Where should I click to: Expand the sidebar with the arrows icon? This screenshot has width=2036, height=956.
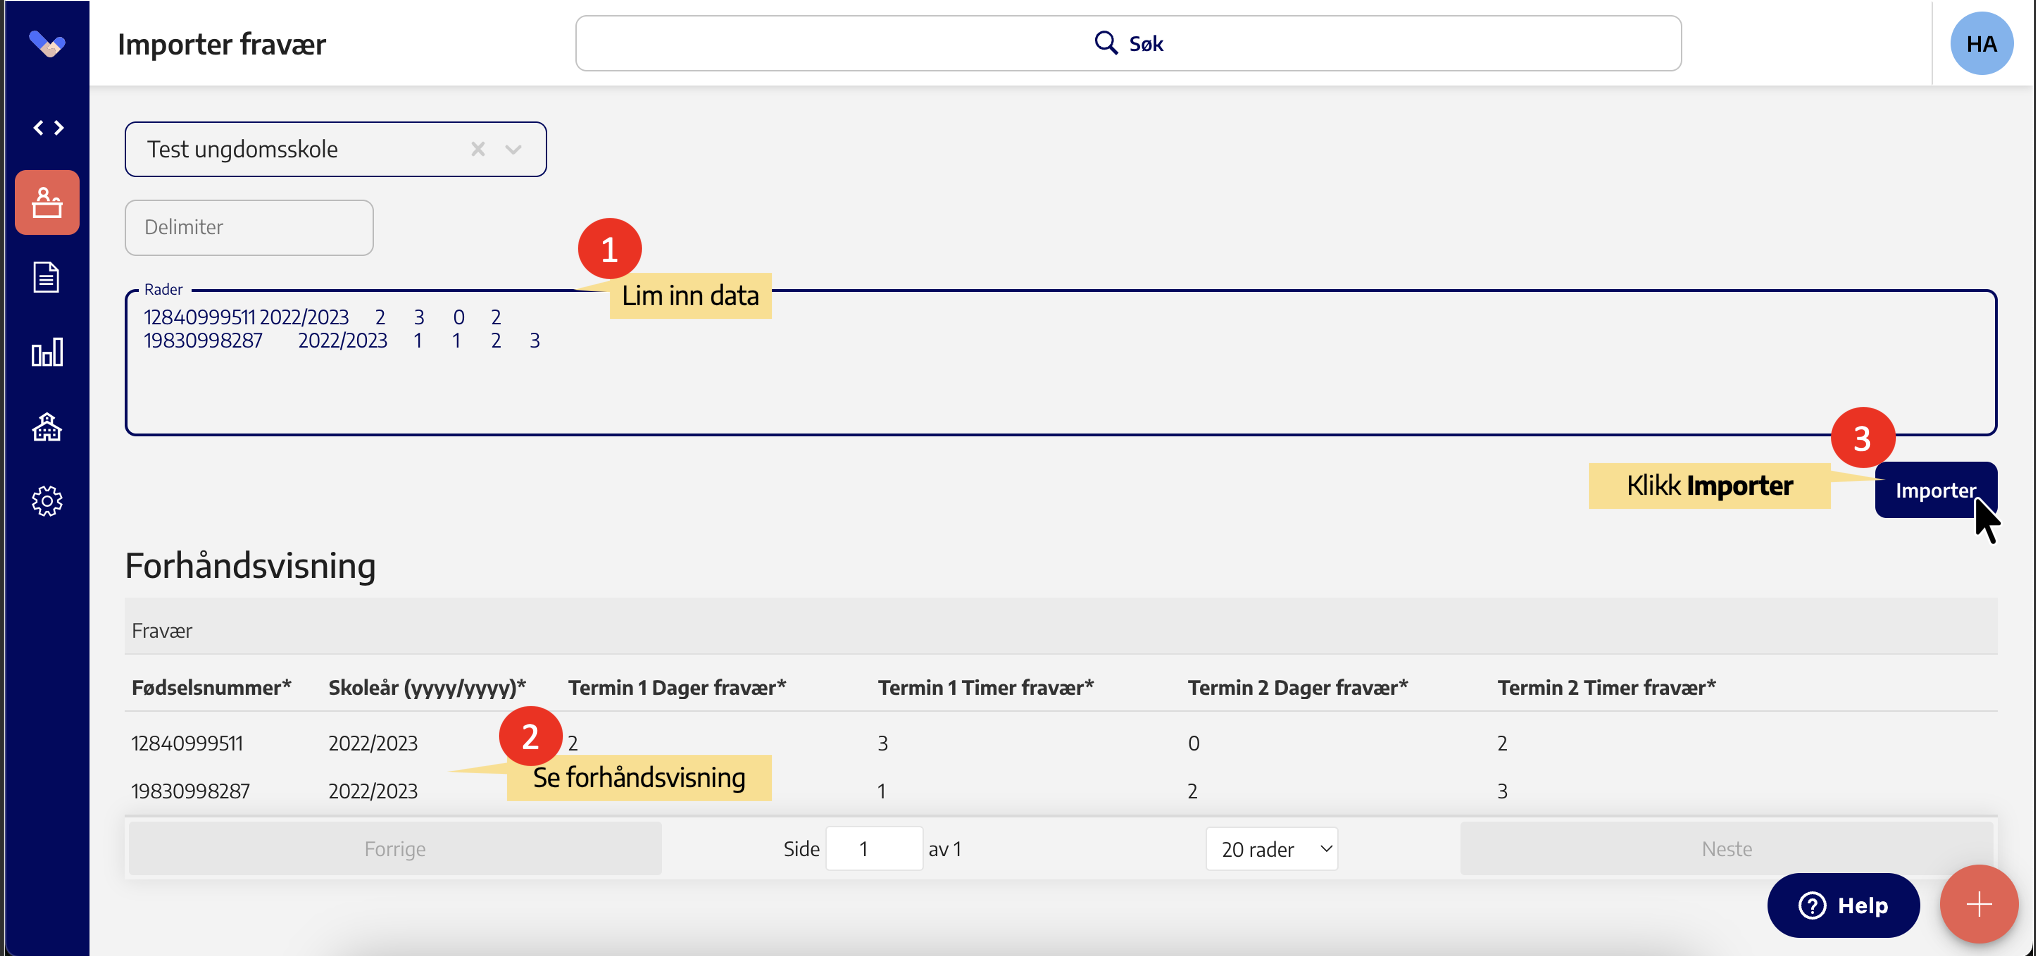[48, 128]
